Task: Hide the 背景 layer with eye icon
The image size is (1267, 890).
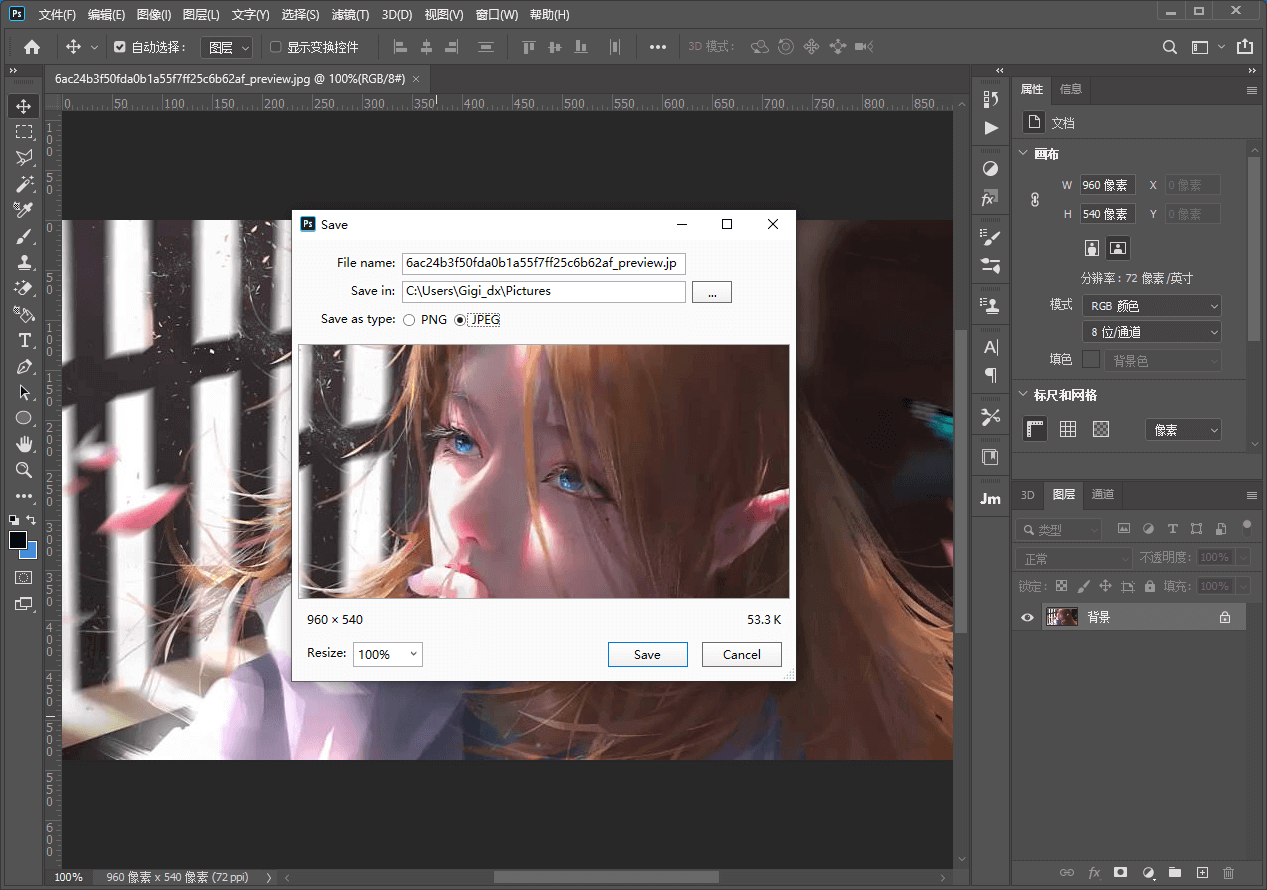Action: click(1027, 618)
